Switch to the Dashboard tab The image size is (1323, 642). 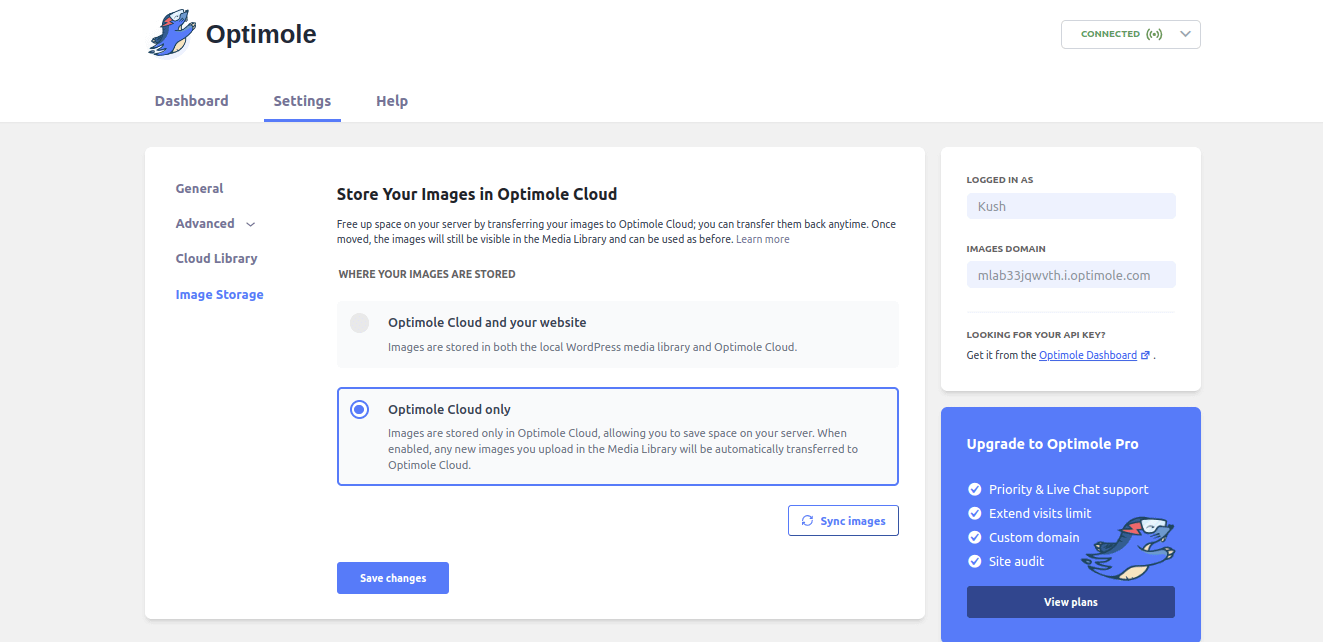point(191,101)
